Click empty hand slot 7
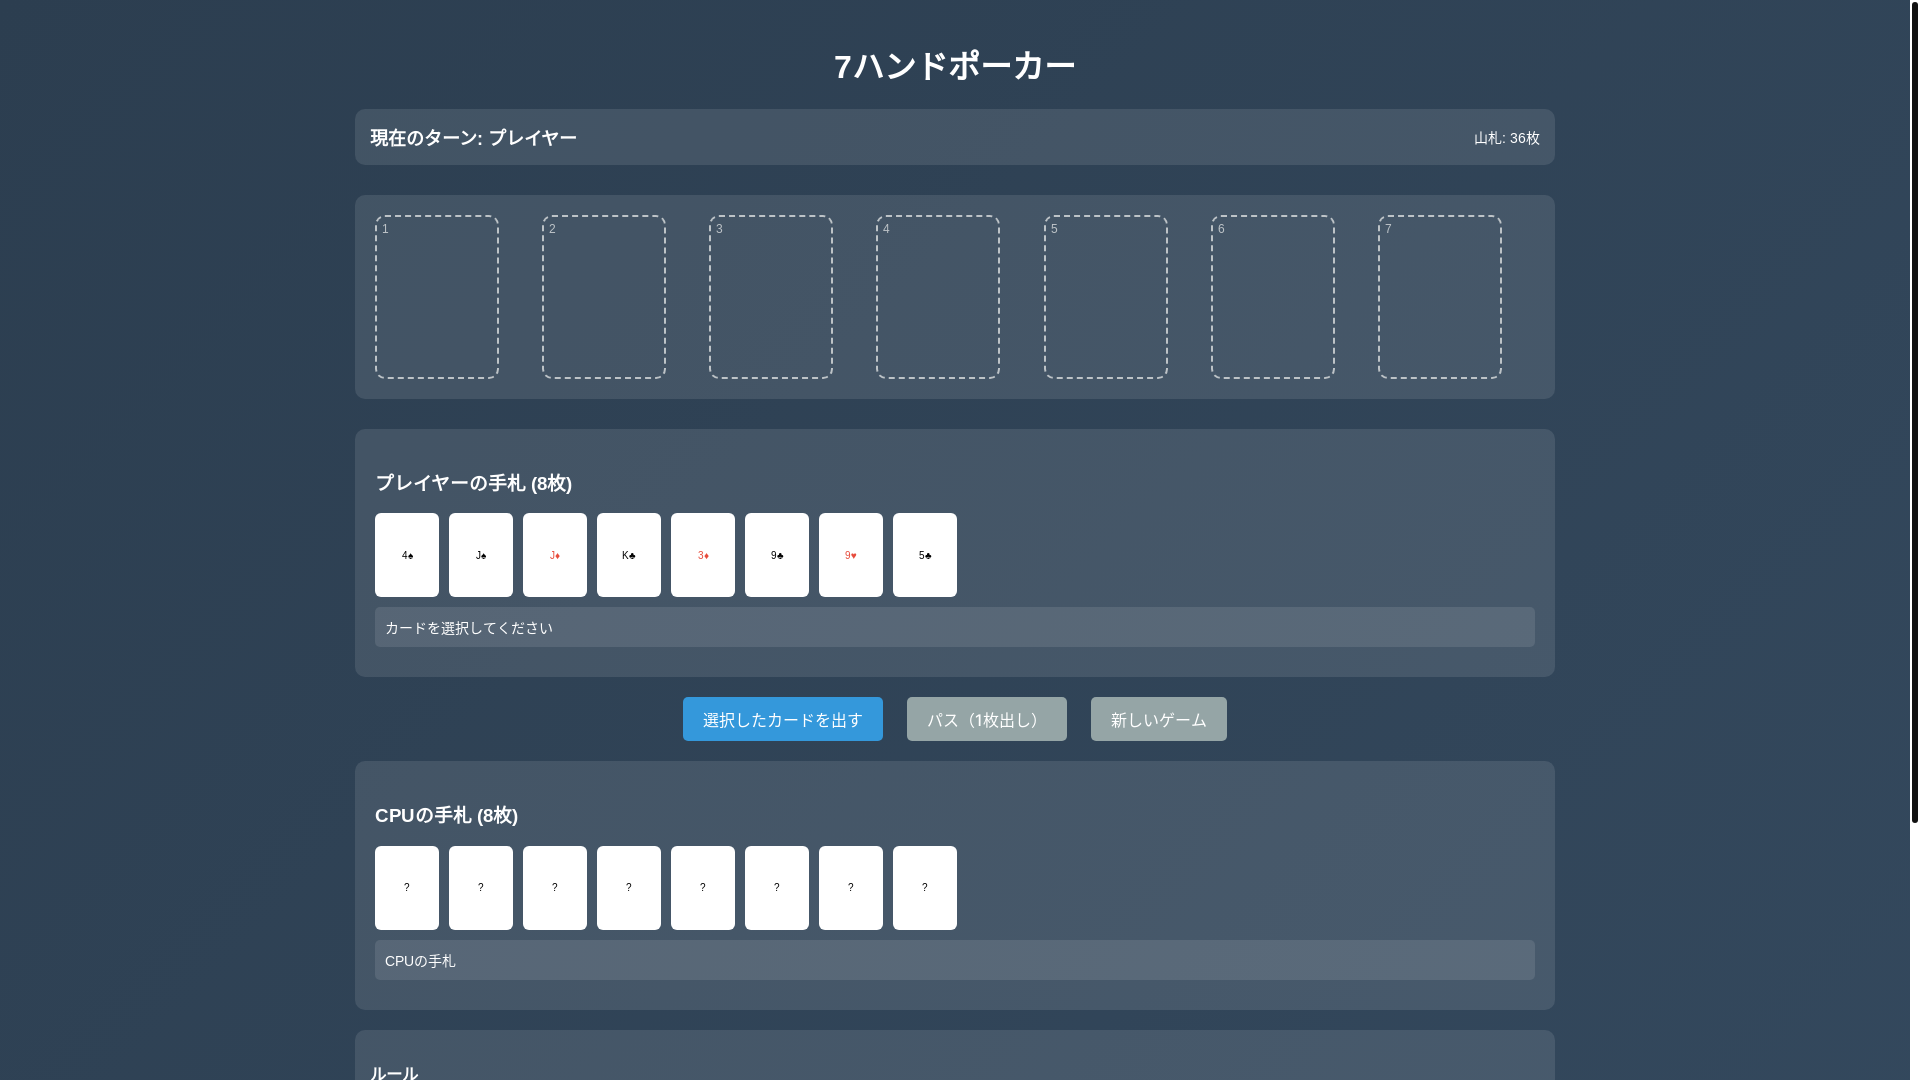Image resolution: width=1920 pixels, height=1080 pixels. coord(1439,297)
